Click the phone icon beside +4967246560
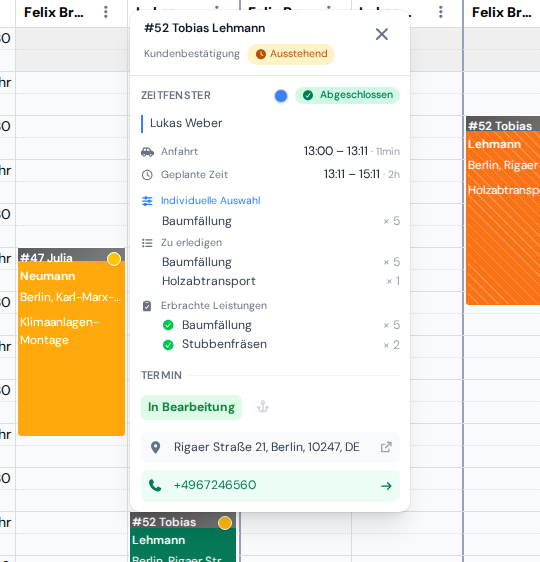This screenshot has height=562, width=540. [155, 485]
